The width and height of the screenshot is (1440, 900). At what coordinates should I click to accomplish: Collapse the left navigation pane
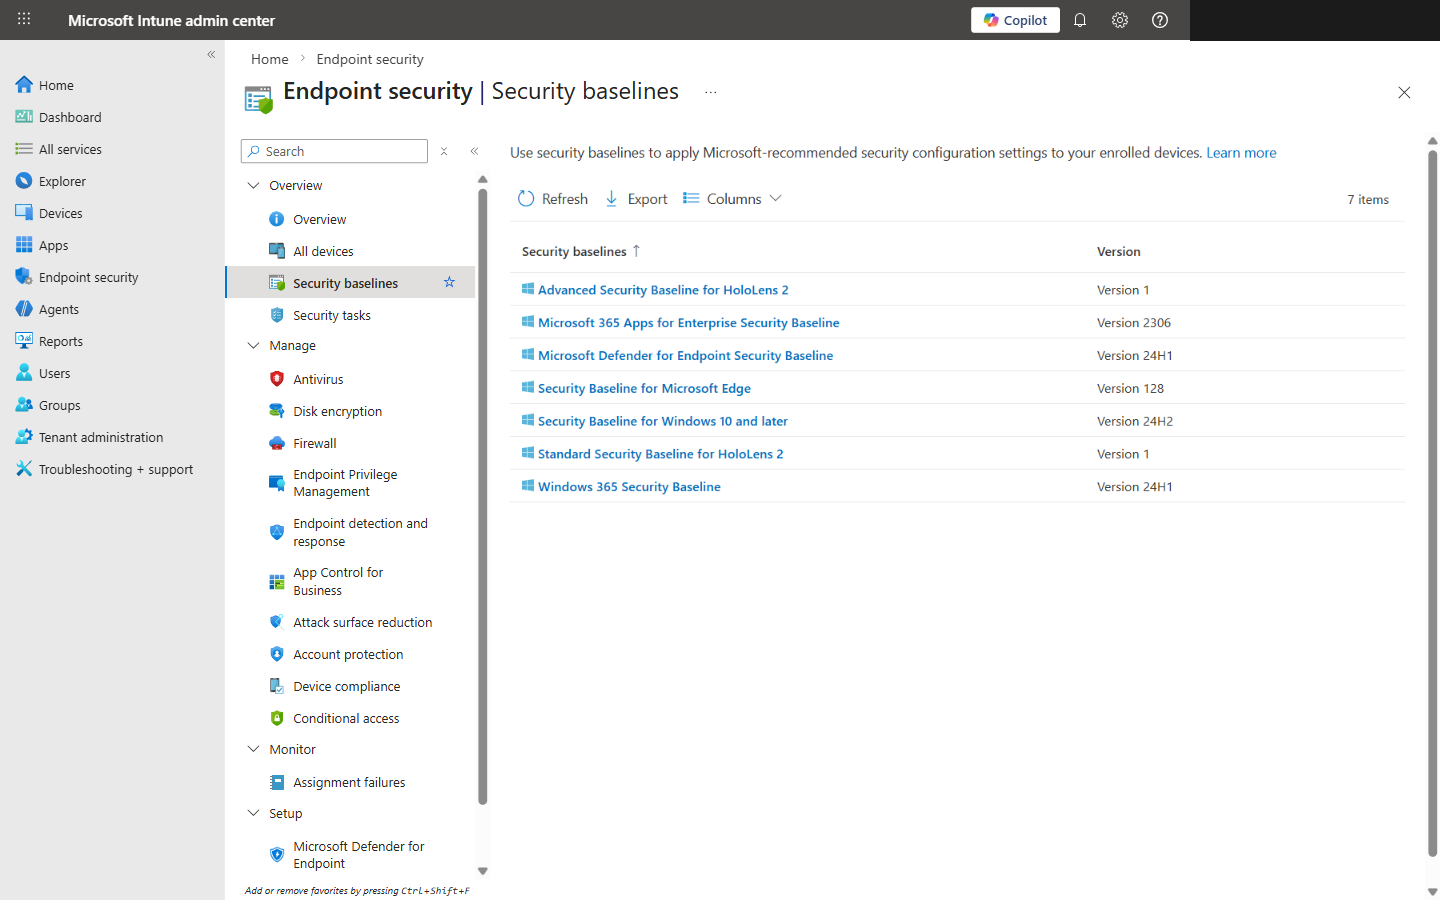[211, 55]
